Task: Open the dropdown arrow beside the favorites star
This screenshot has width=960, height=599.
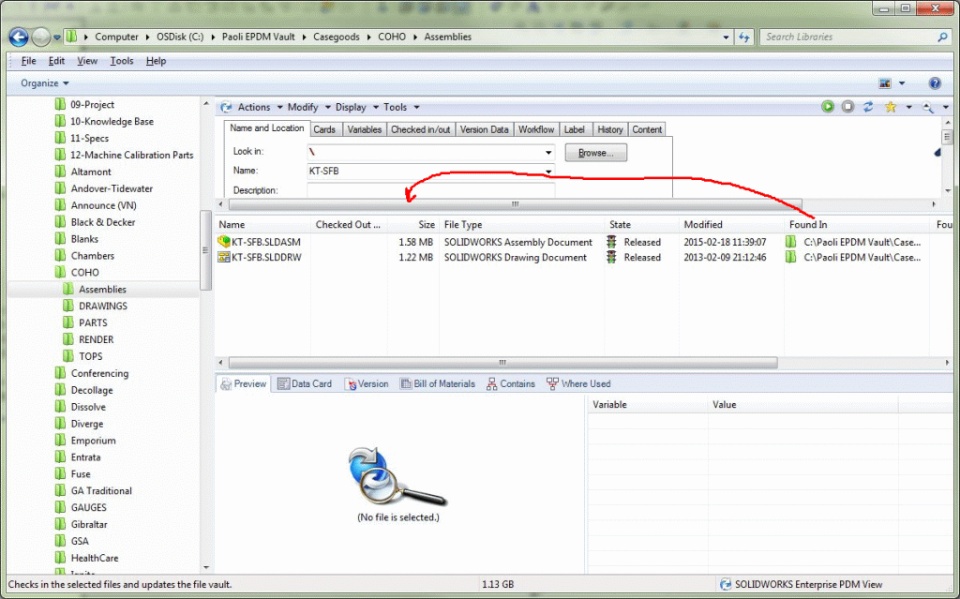Action: (909, 107)
